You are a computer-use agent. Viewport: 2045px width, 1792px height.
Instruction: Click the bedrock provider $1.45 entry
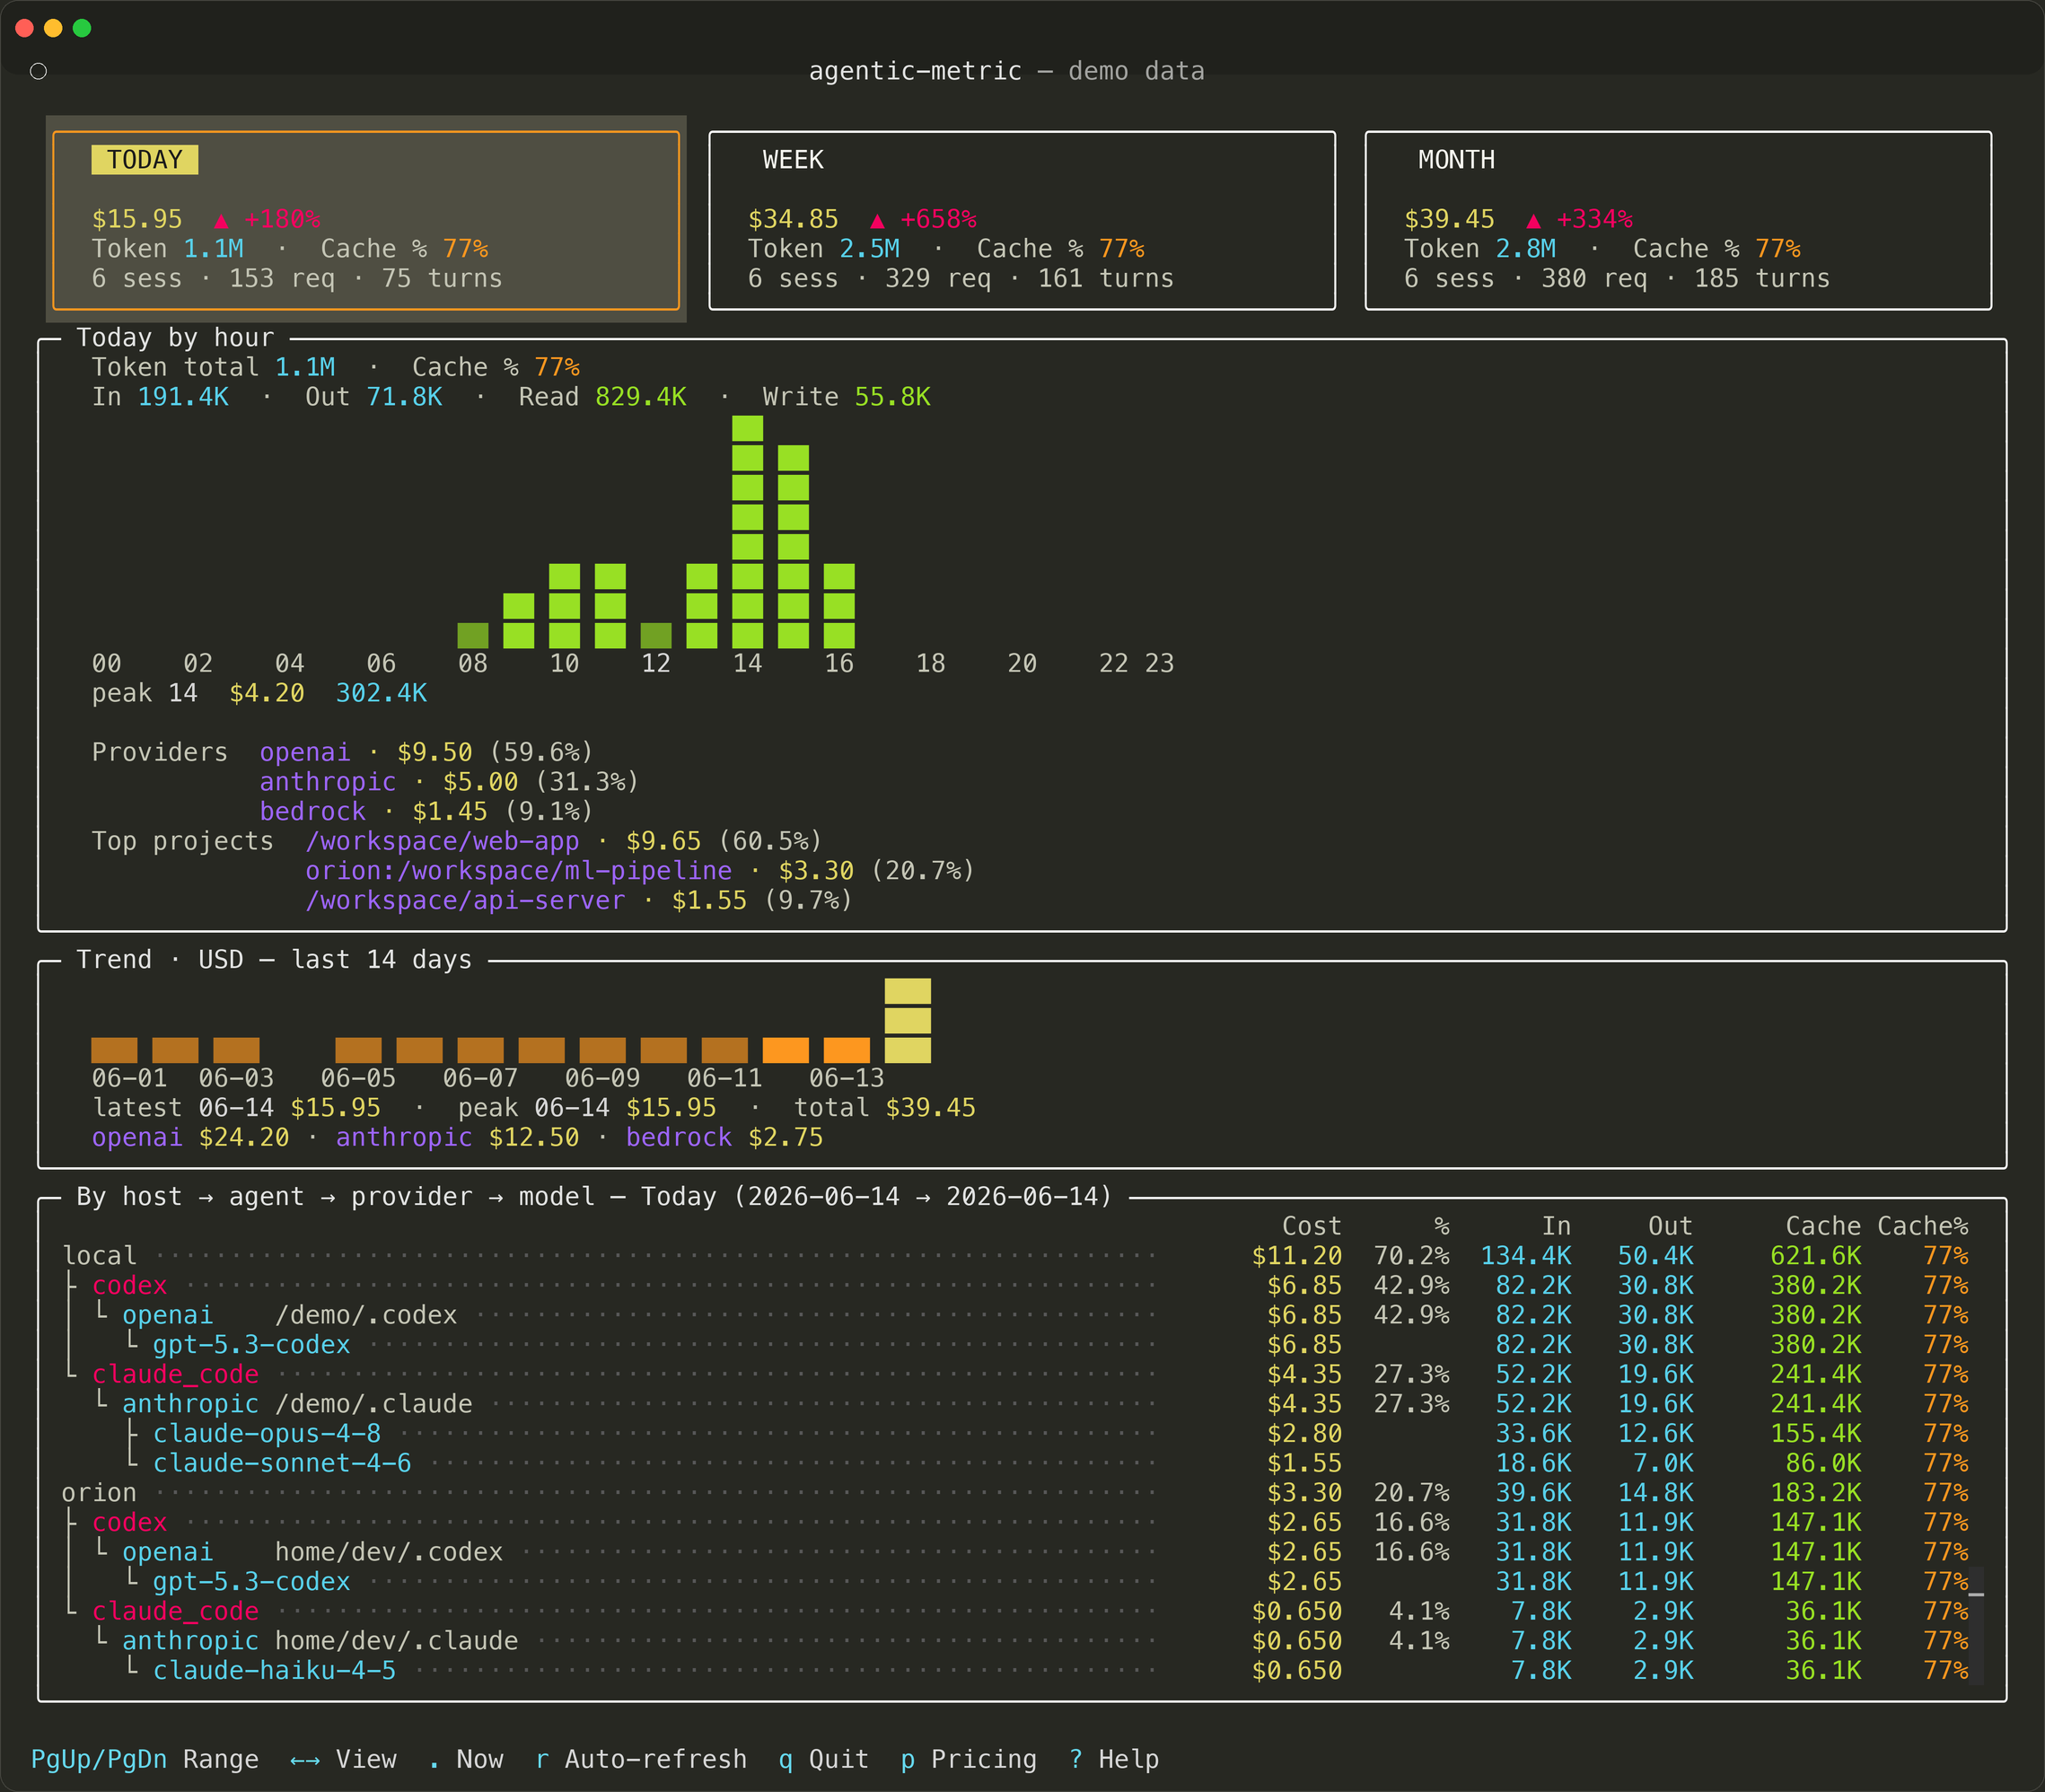coord(426,812)
